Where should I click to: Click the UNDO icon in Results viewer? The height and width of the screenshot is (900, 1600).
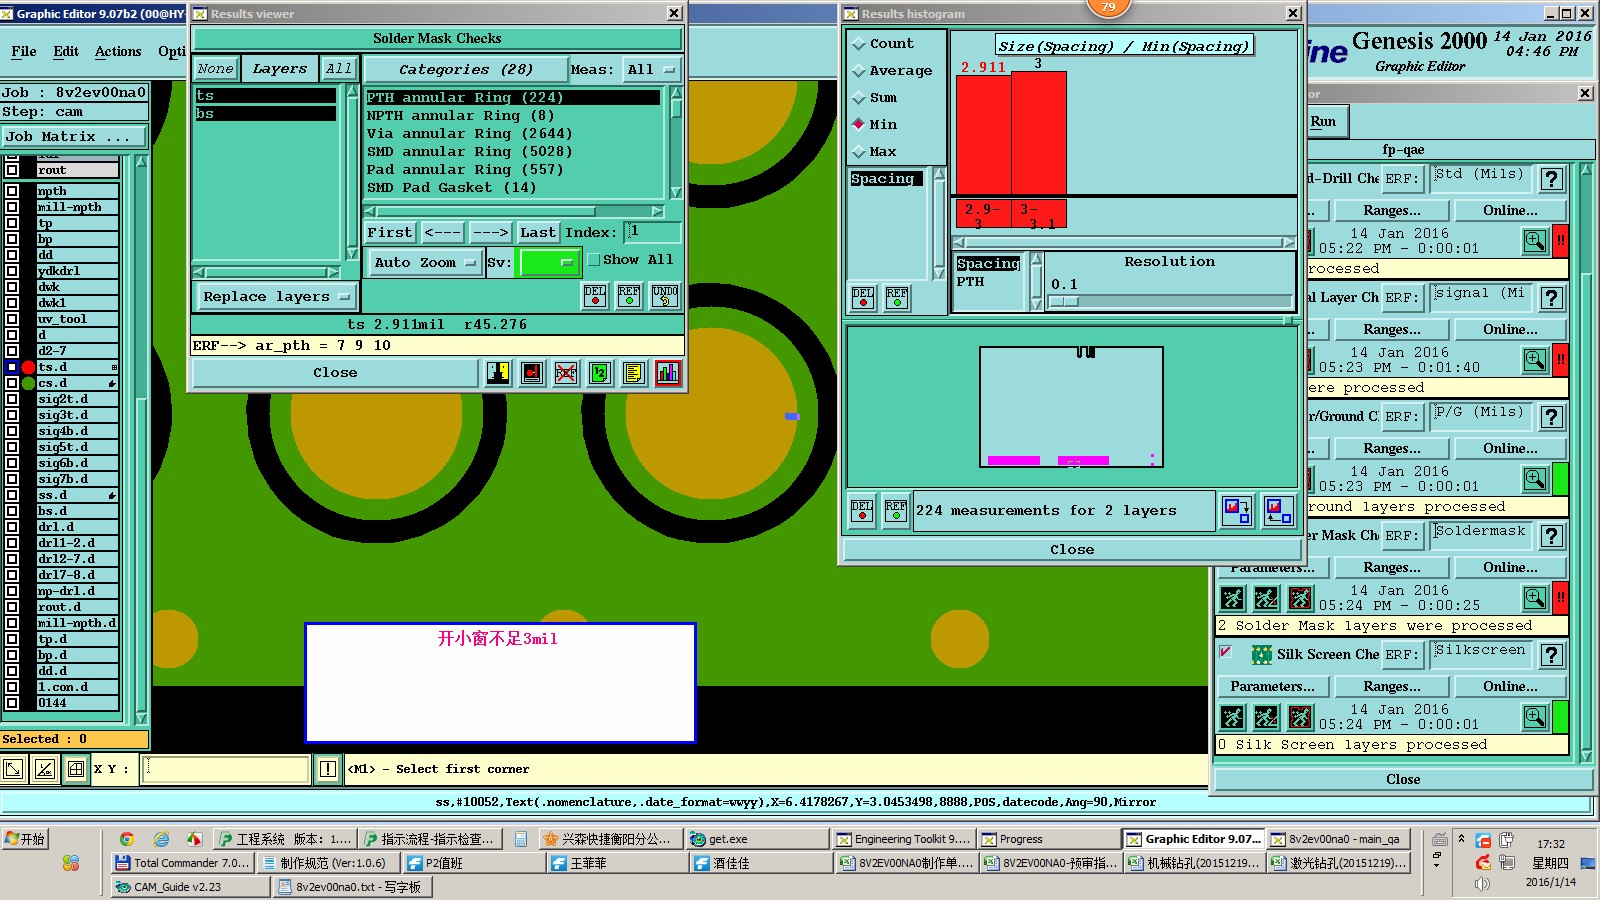point(665,296)
